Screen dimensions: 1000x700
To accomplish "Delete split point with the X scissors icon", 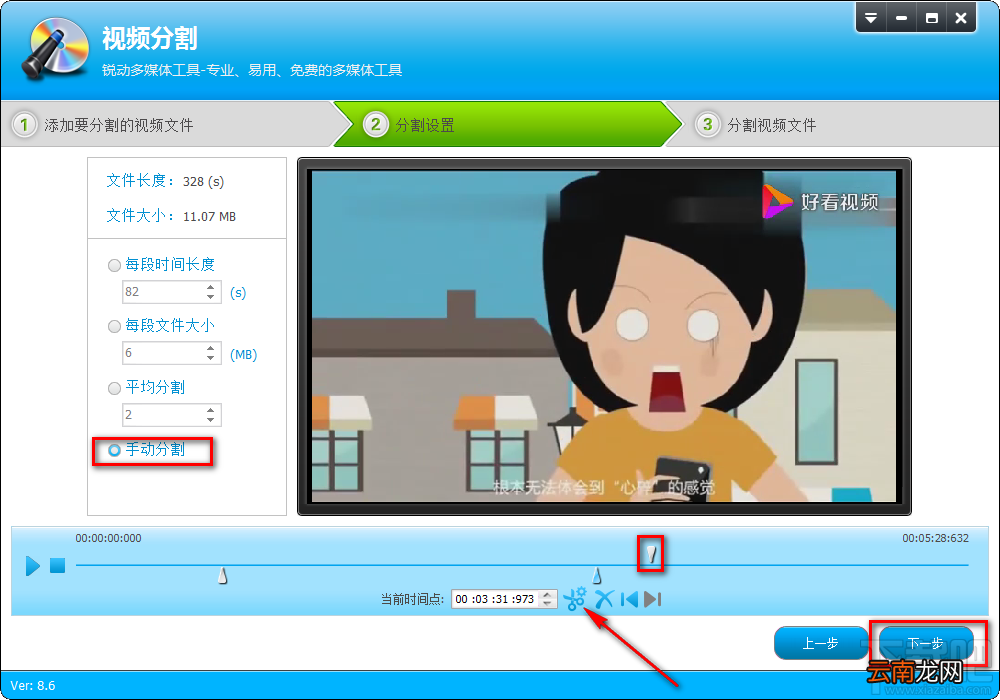I will tap(604, 599).
